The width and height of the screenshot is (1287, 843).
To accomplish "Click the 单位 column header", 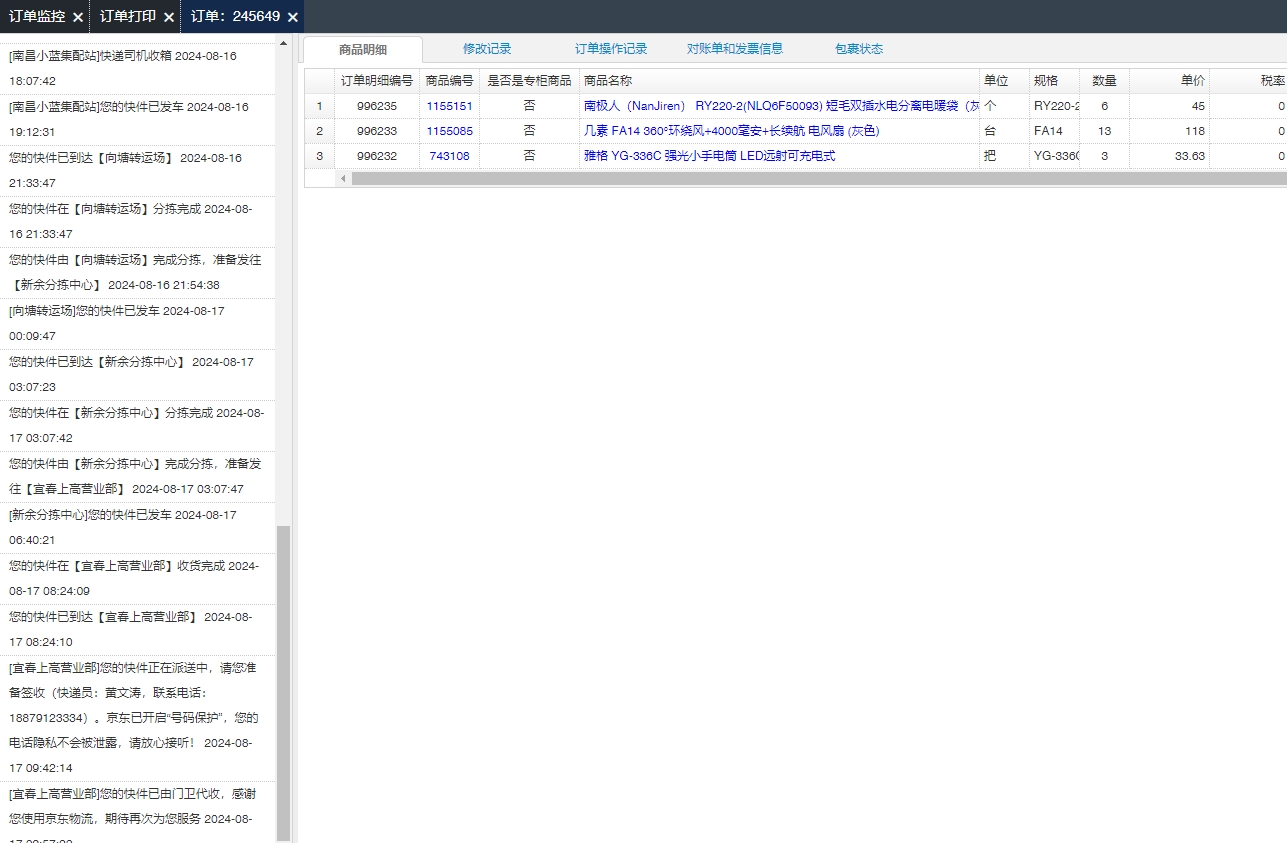I will 1004,80.
